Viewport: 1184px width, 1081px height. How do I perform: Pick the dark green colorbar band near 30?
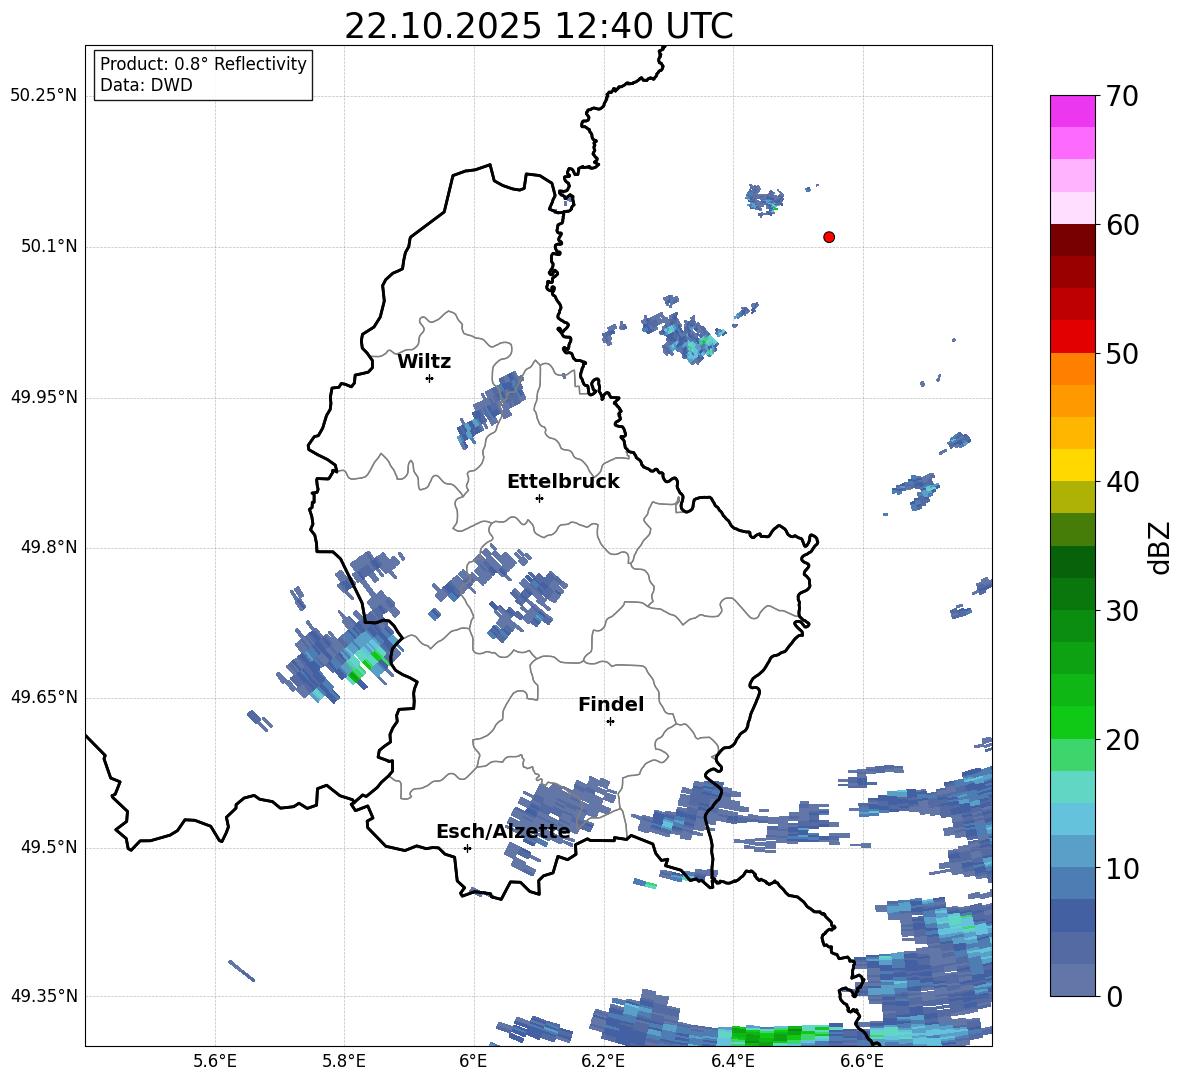click(1072, 593)
